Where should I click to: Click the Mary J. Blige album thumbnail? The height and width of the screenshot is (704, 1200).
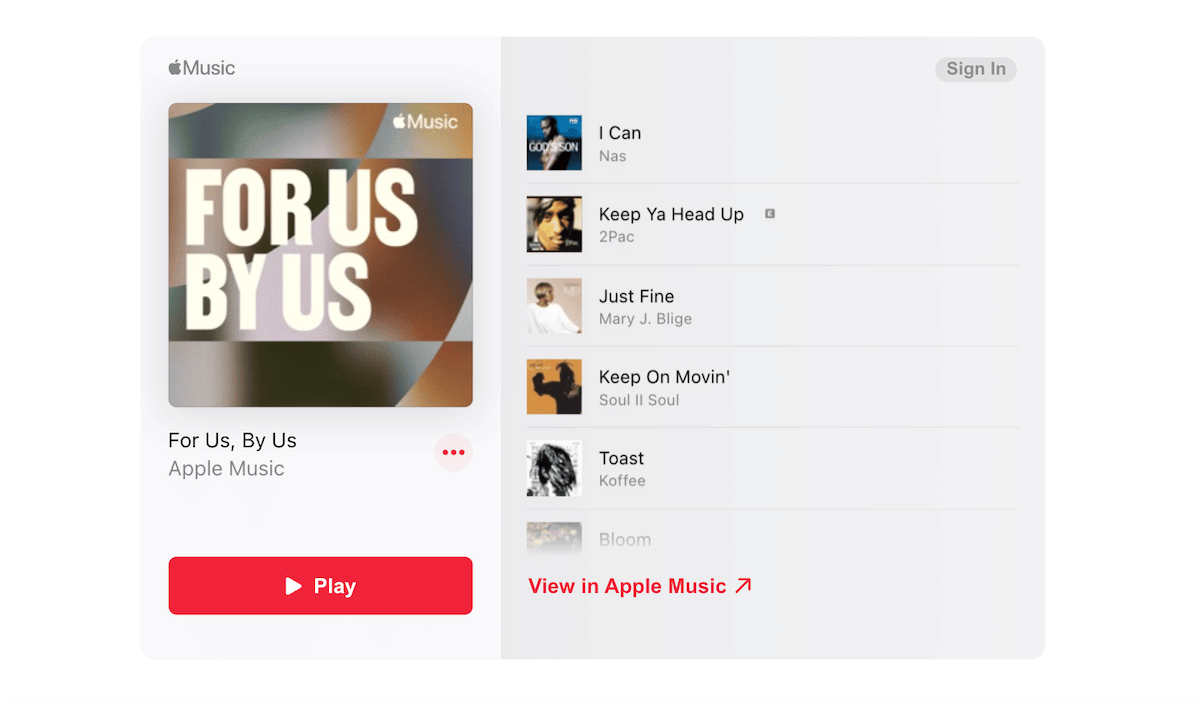(554, 306)
